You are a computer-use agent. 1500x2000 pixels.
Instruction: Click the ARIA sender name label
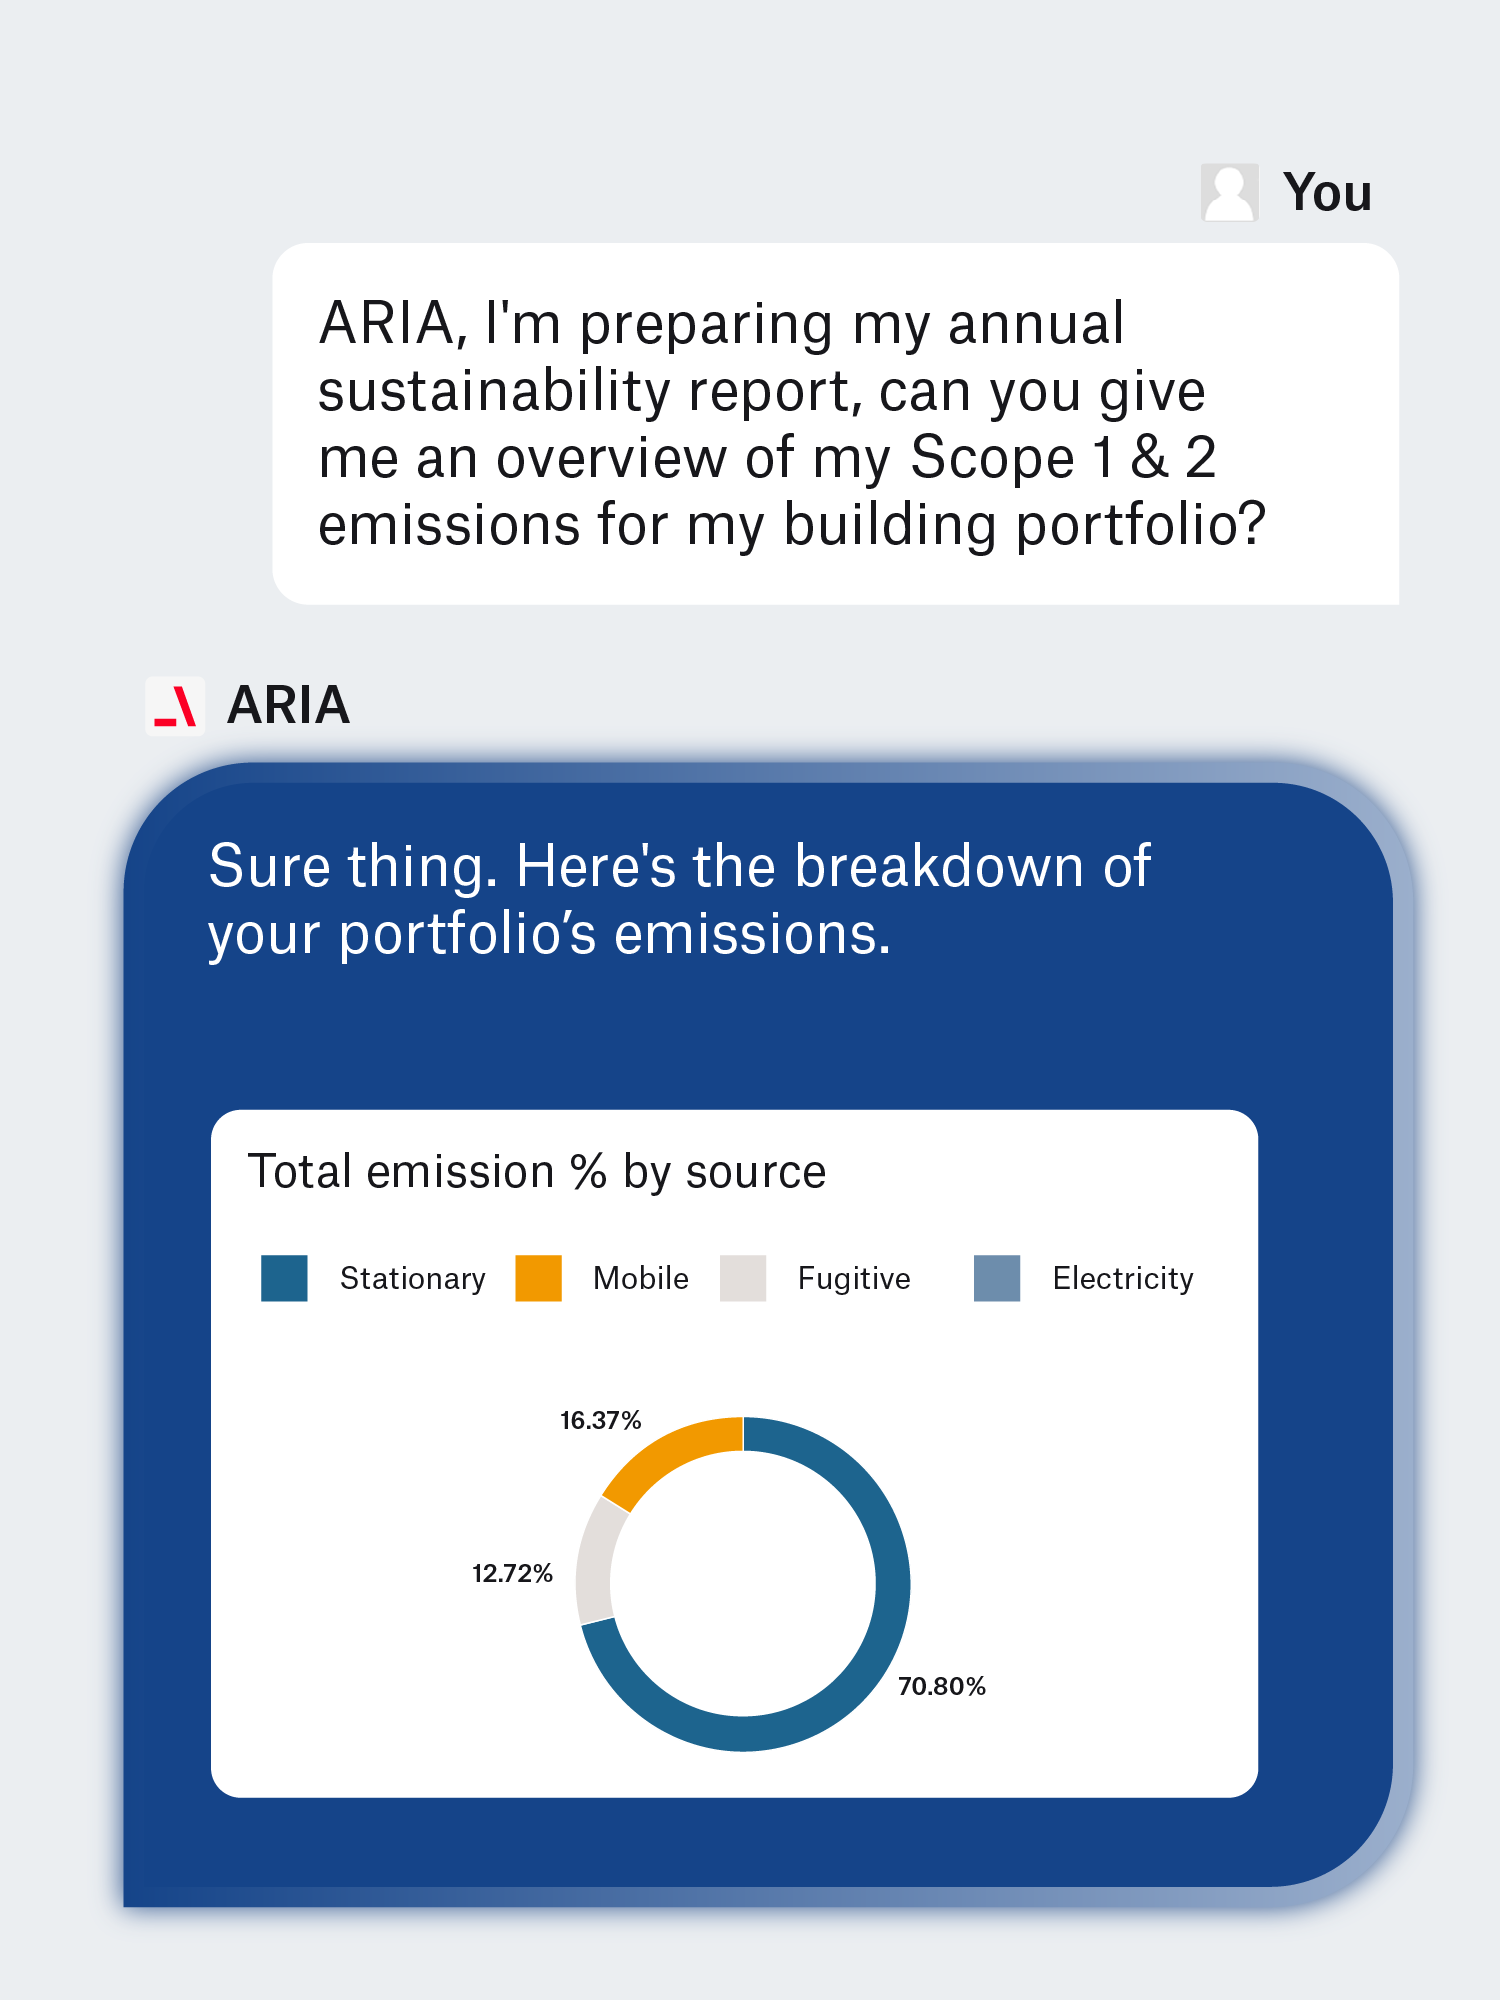tap(288, 705)
